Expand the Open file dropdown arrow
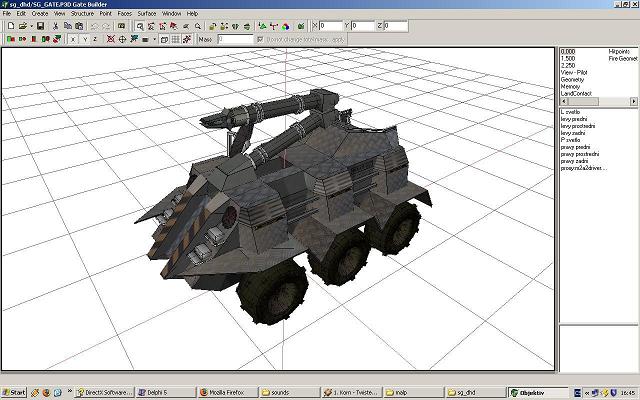The image size is (640, 400). [31, 26]
